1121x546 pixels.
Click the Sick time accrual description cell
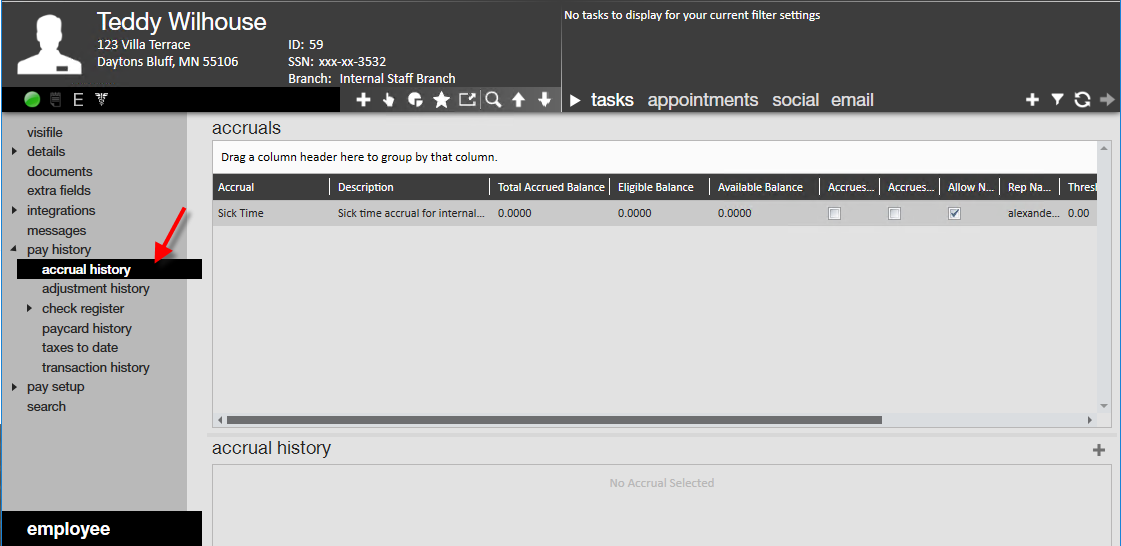410,214
